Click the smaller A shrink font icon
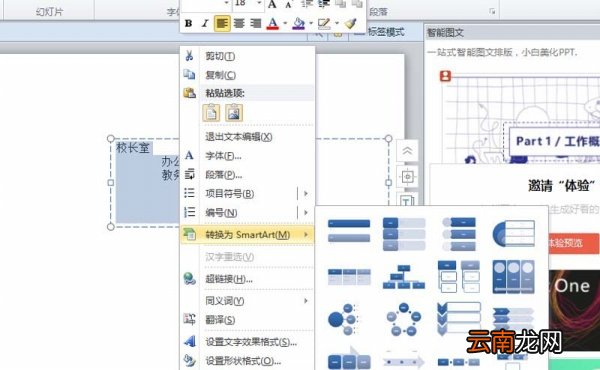The width and height of the screenshot is (600, 370). (x=289, y=5)
